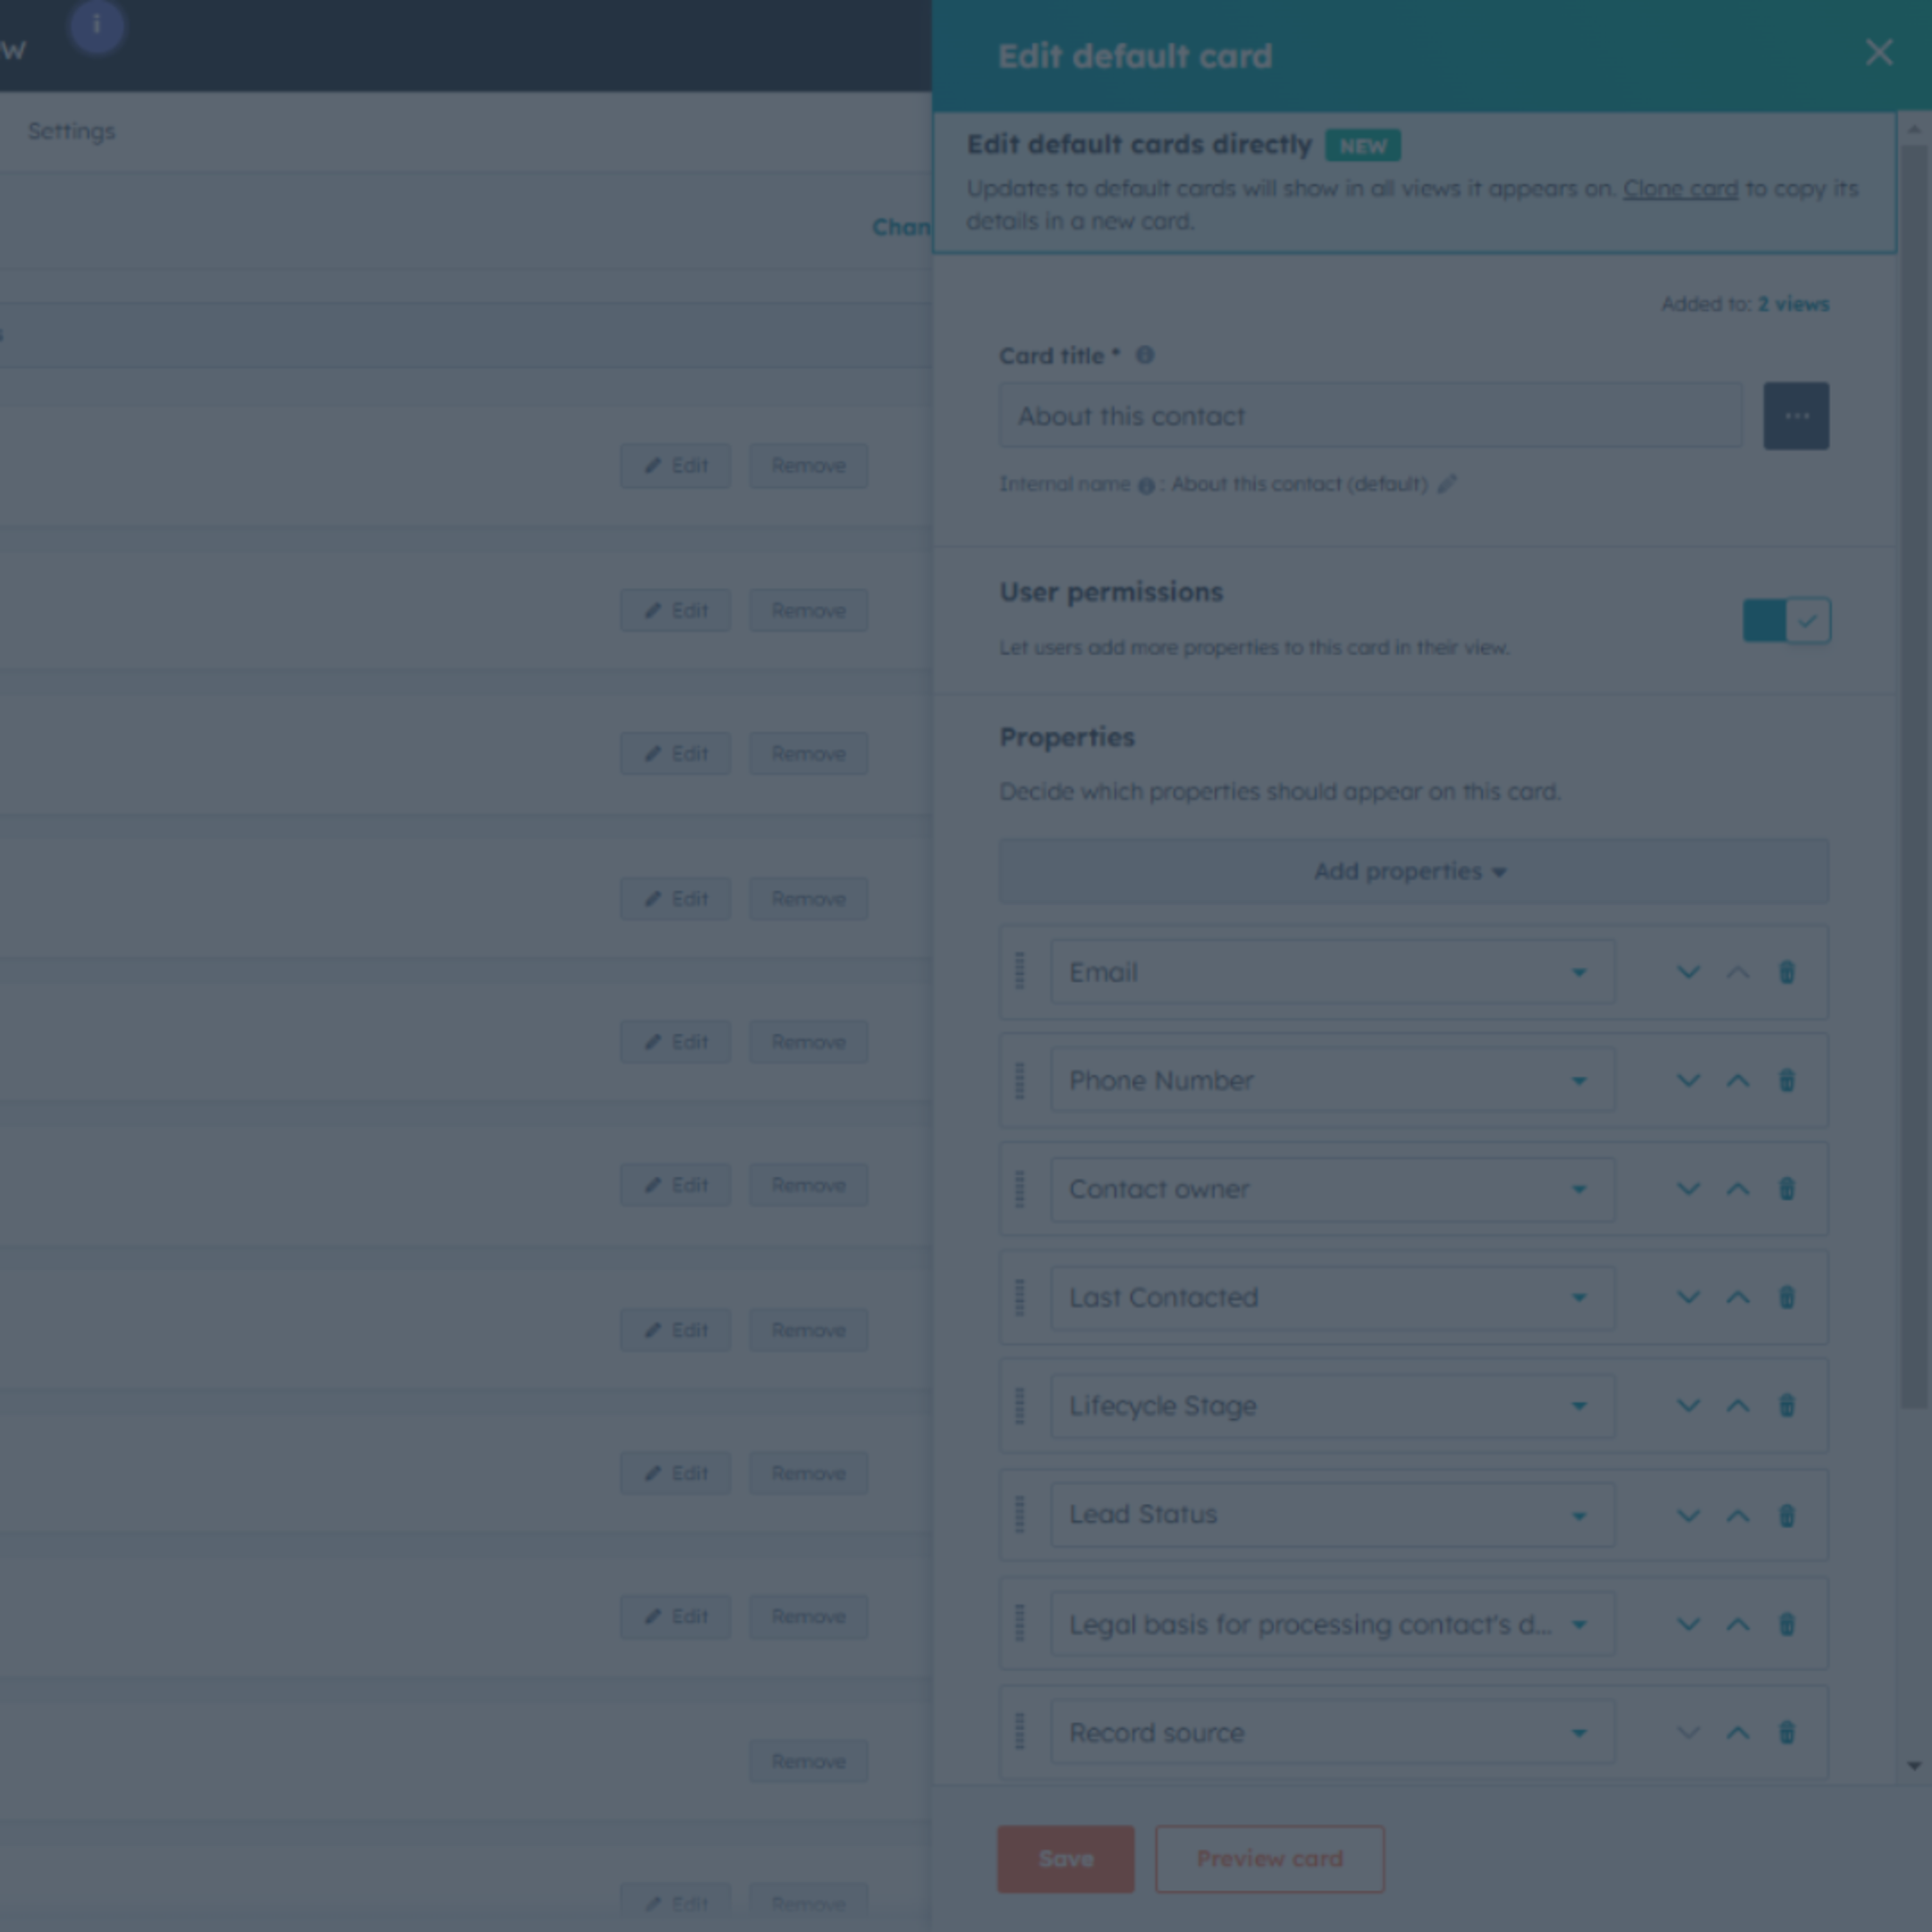Delete the Lead Status property via trash icon

click(x=1787, y=1514)
